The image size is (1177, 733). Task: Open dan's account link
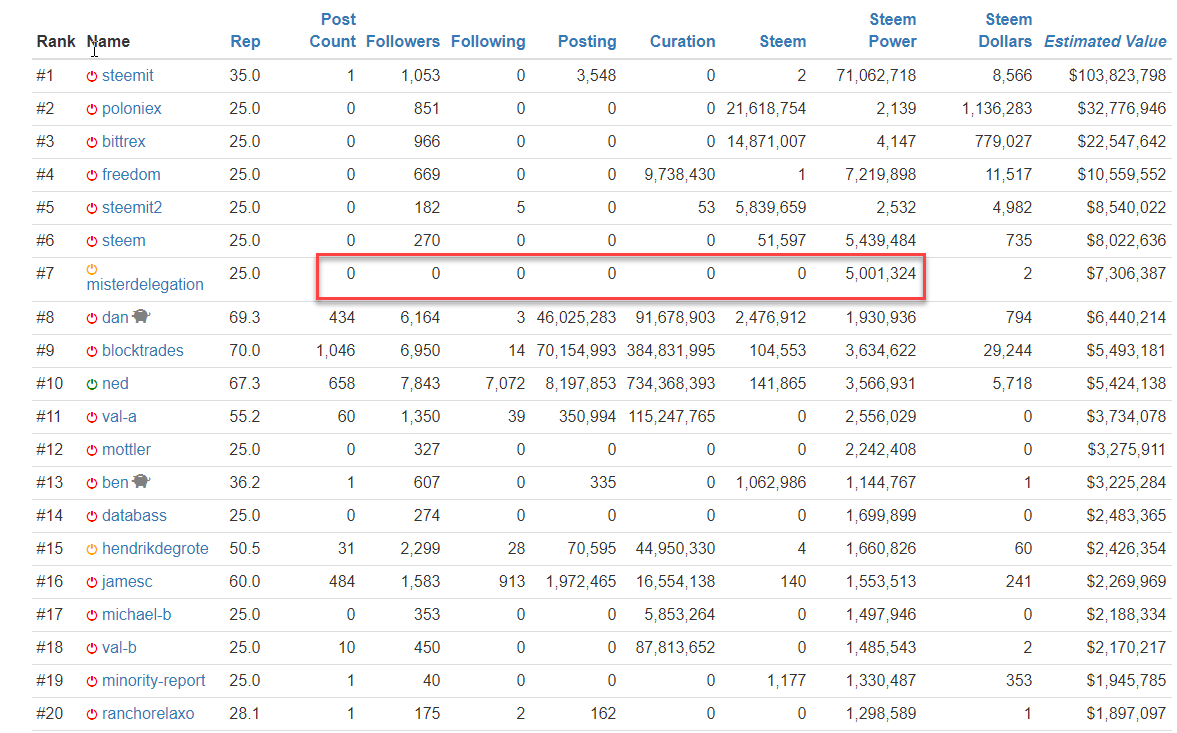pos(115,318)
